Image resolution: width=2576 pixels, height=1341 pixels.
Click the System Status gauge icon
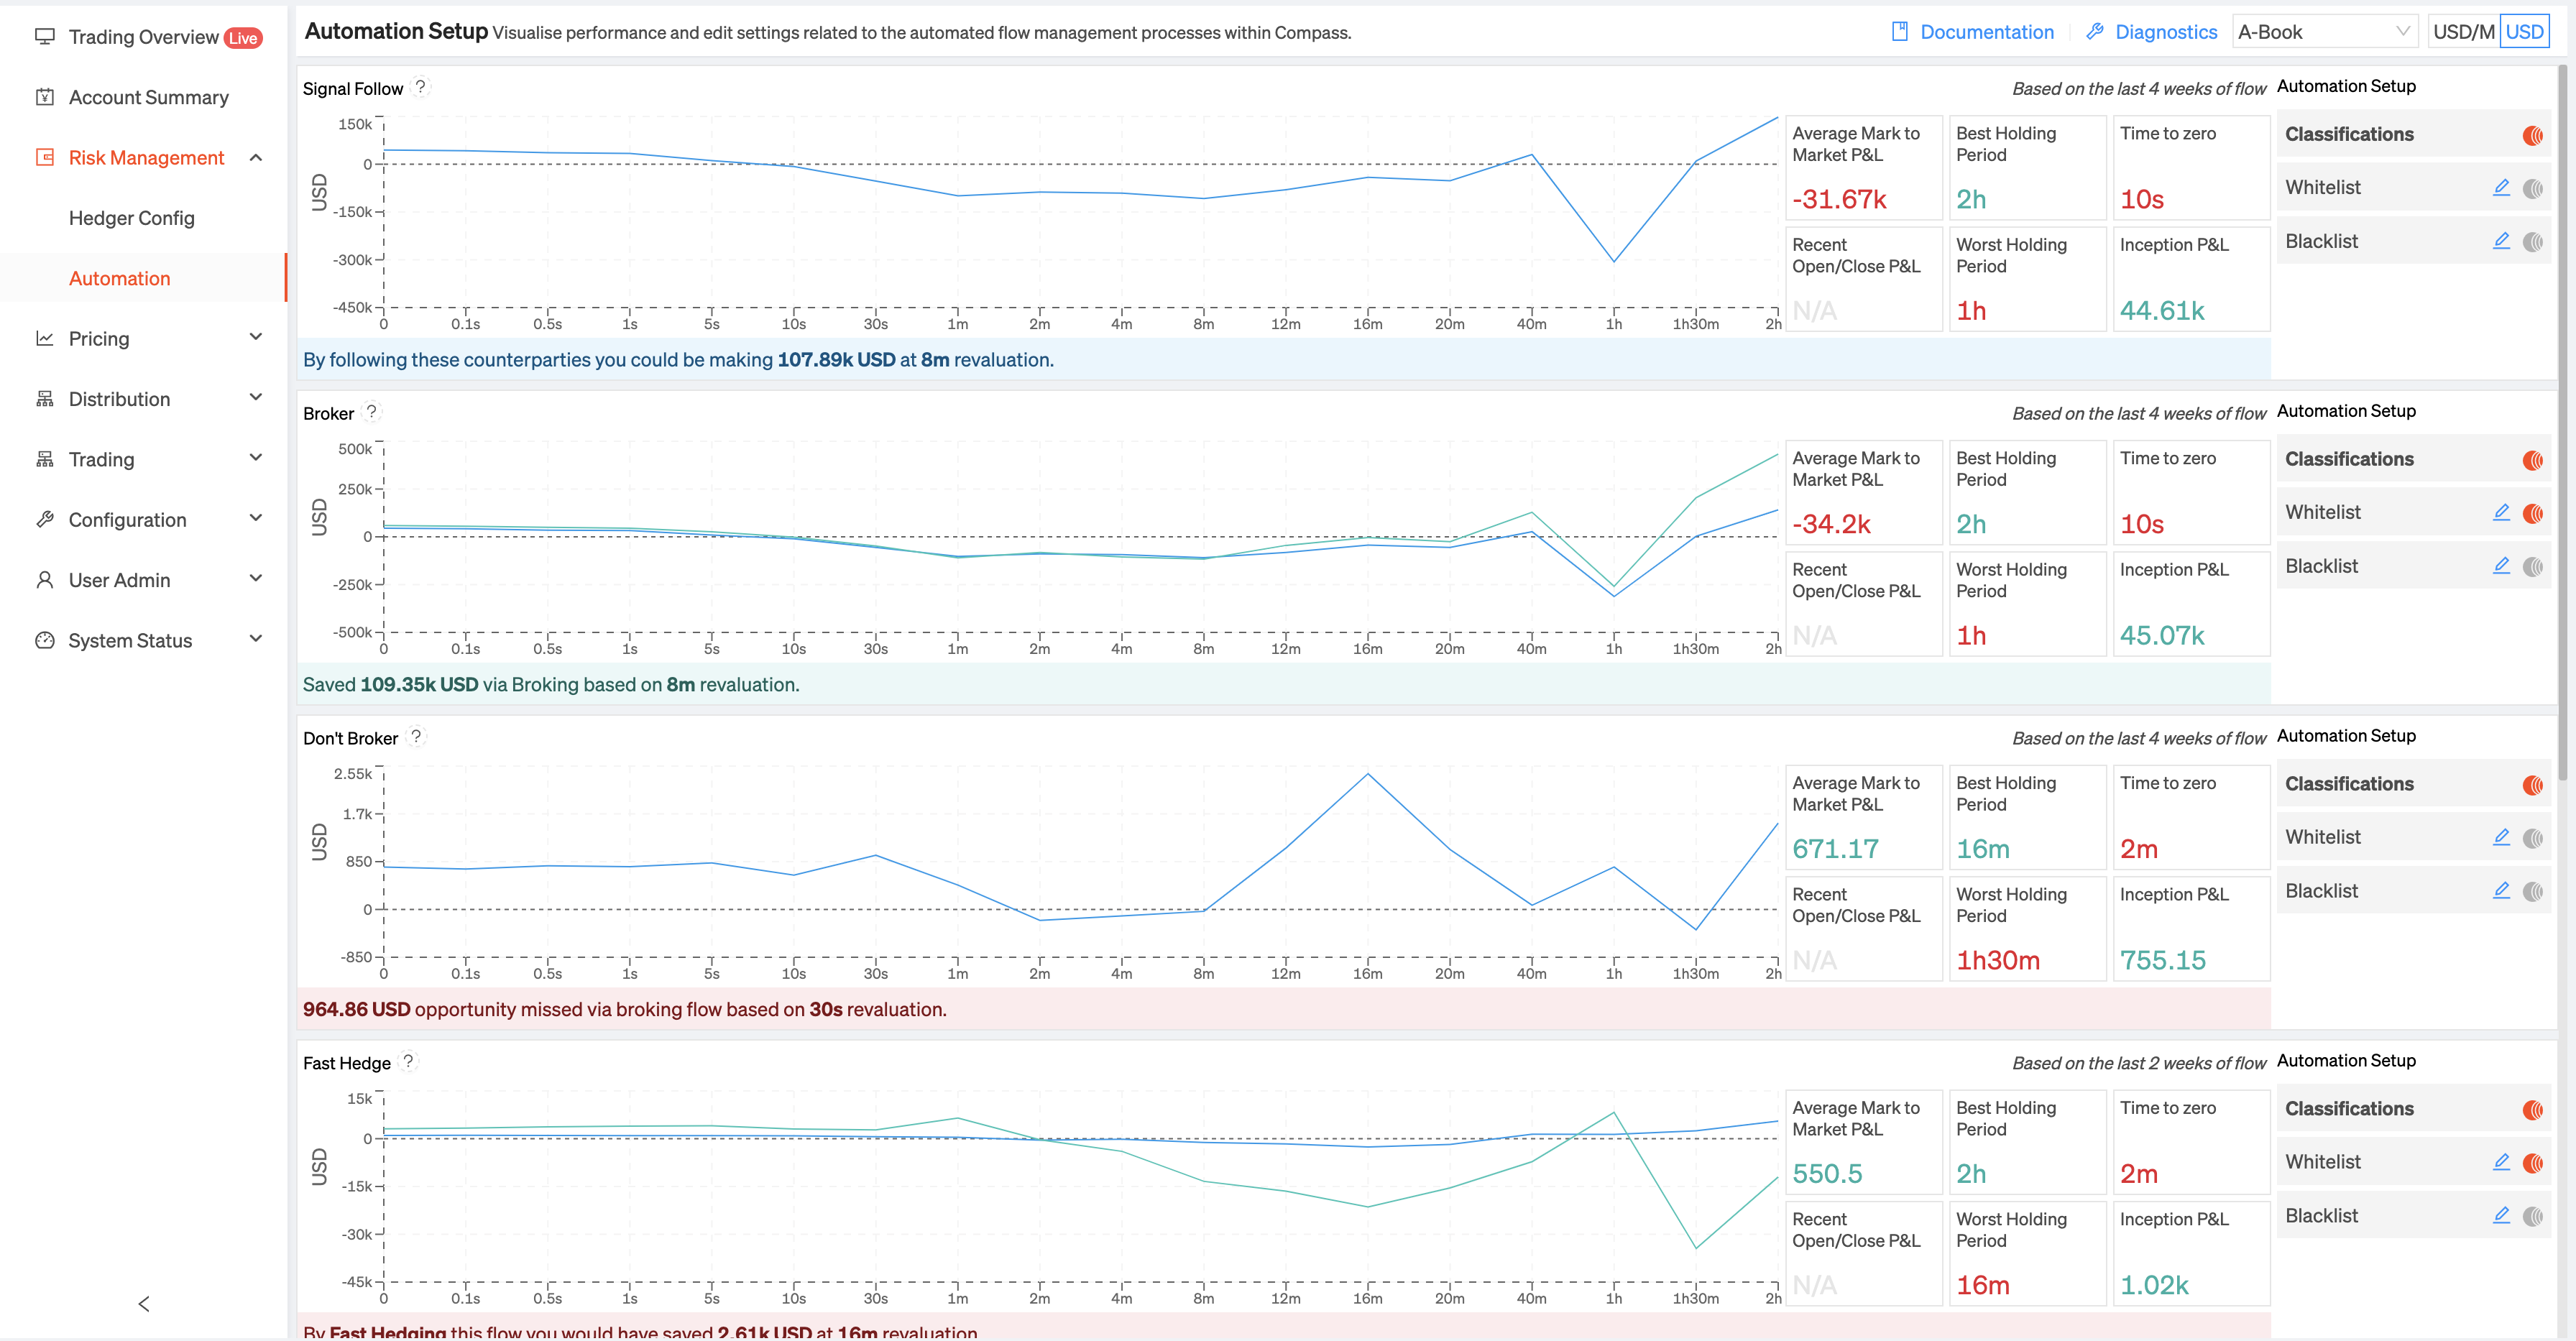point(44,640)
